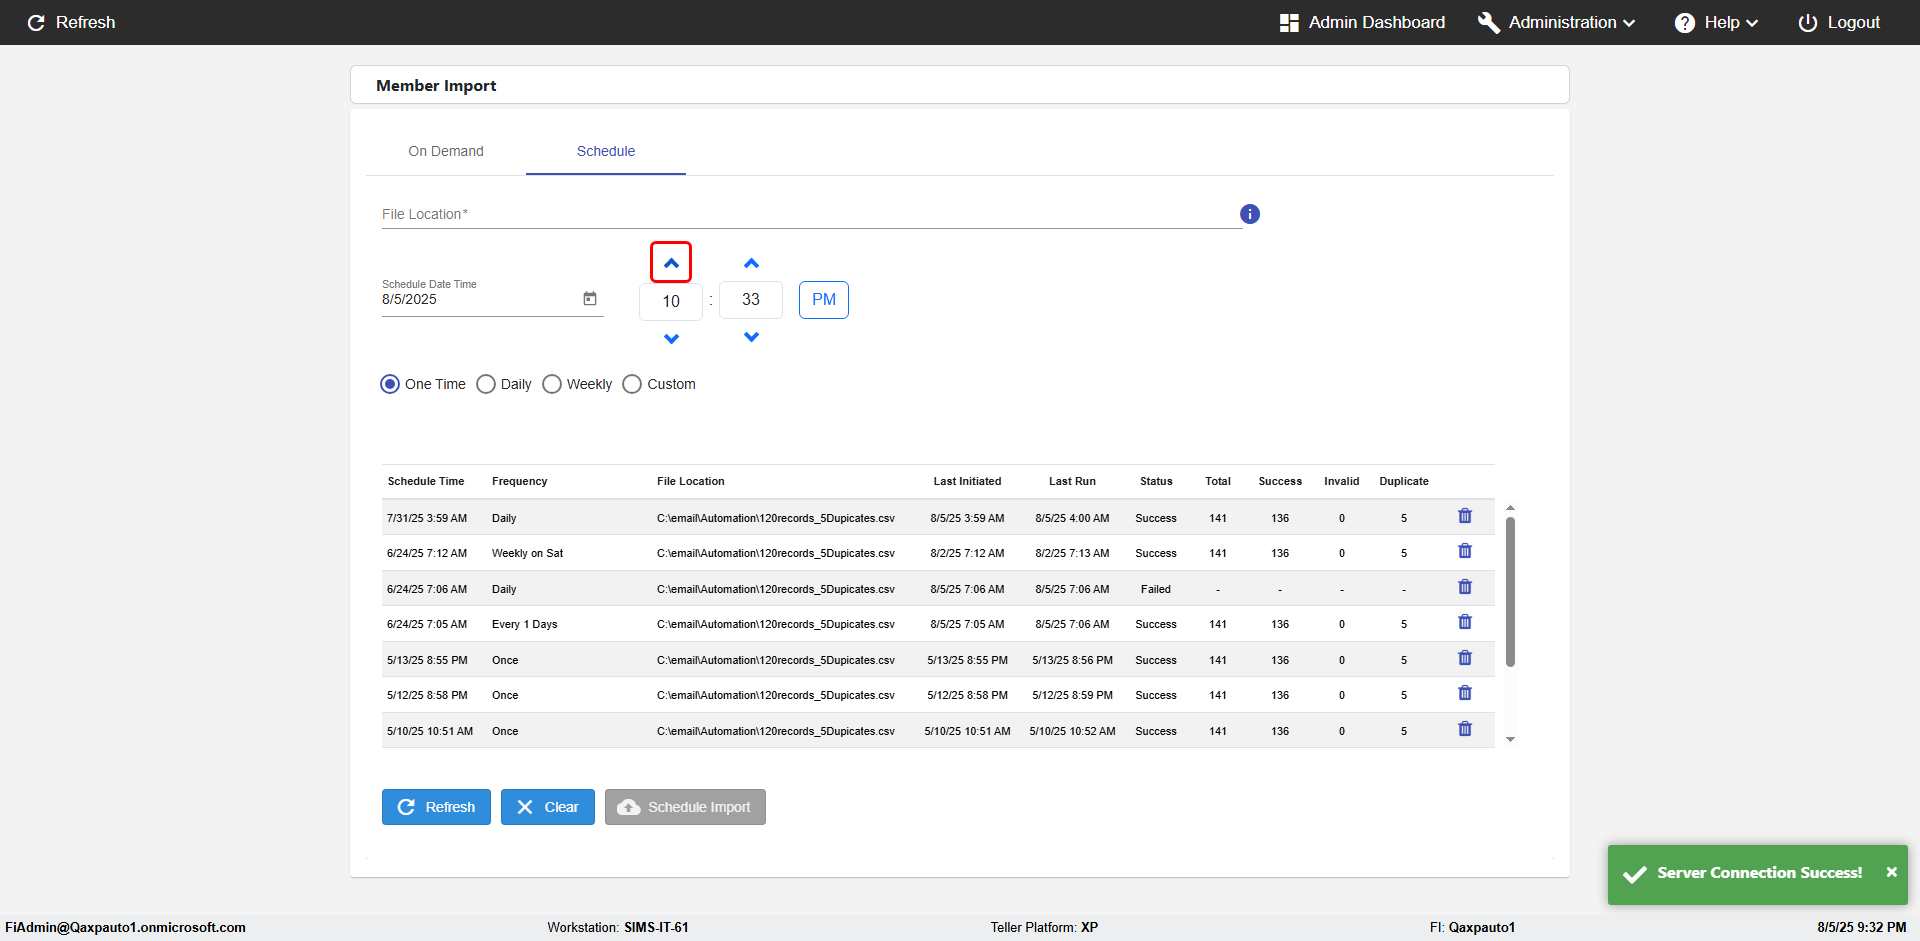Viewport: 1920px width, 941px height.
Task: Select the Weekly frequency option
Action: pos(552,384)
